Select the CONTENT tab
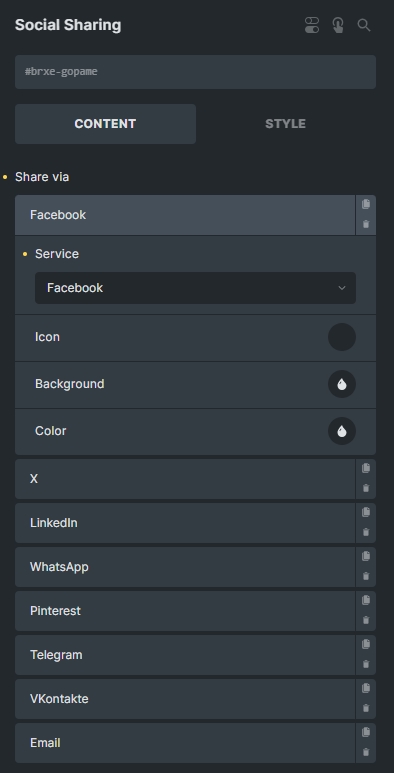This screenshot has height=773, width=394. (x=106, y=124)
